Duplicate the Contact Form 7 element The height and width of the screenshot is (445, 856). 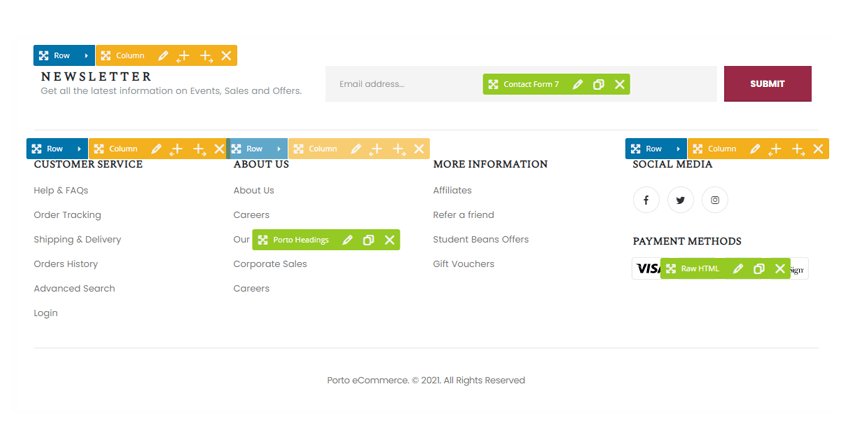click(599, 85)
